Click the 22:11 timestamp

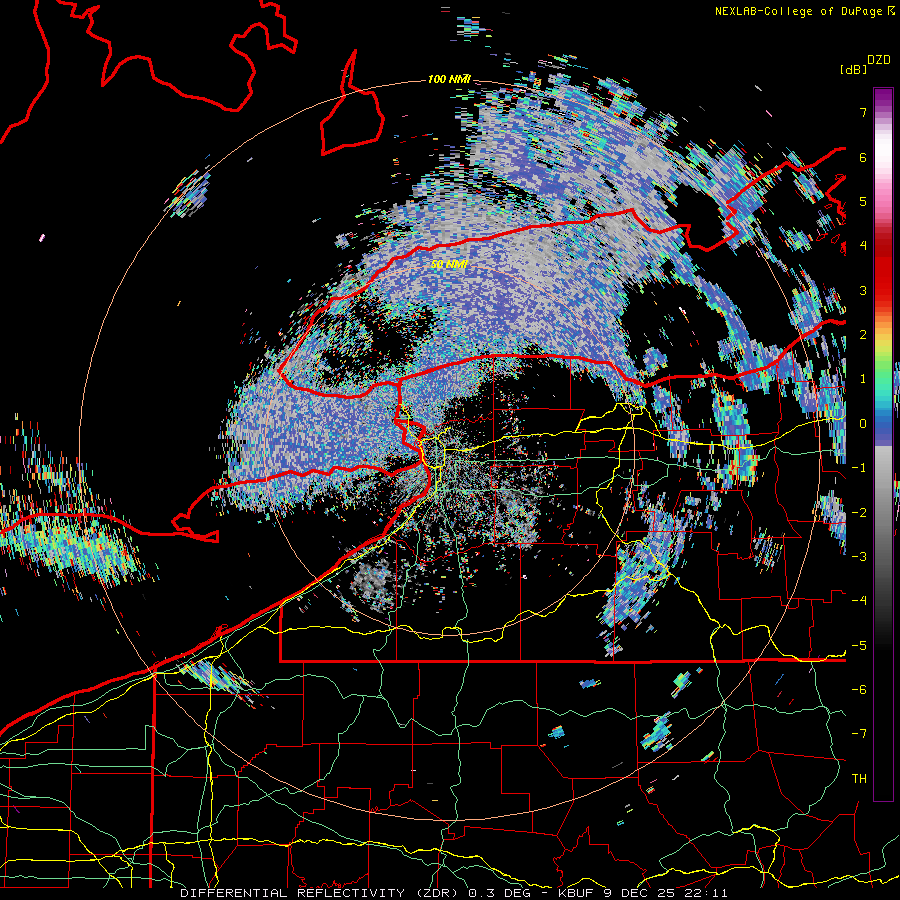point(708,893)
